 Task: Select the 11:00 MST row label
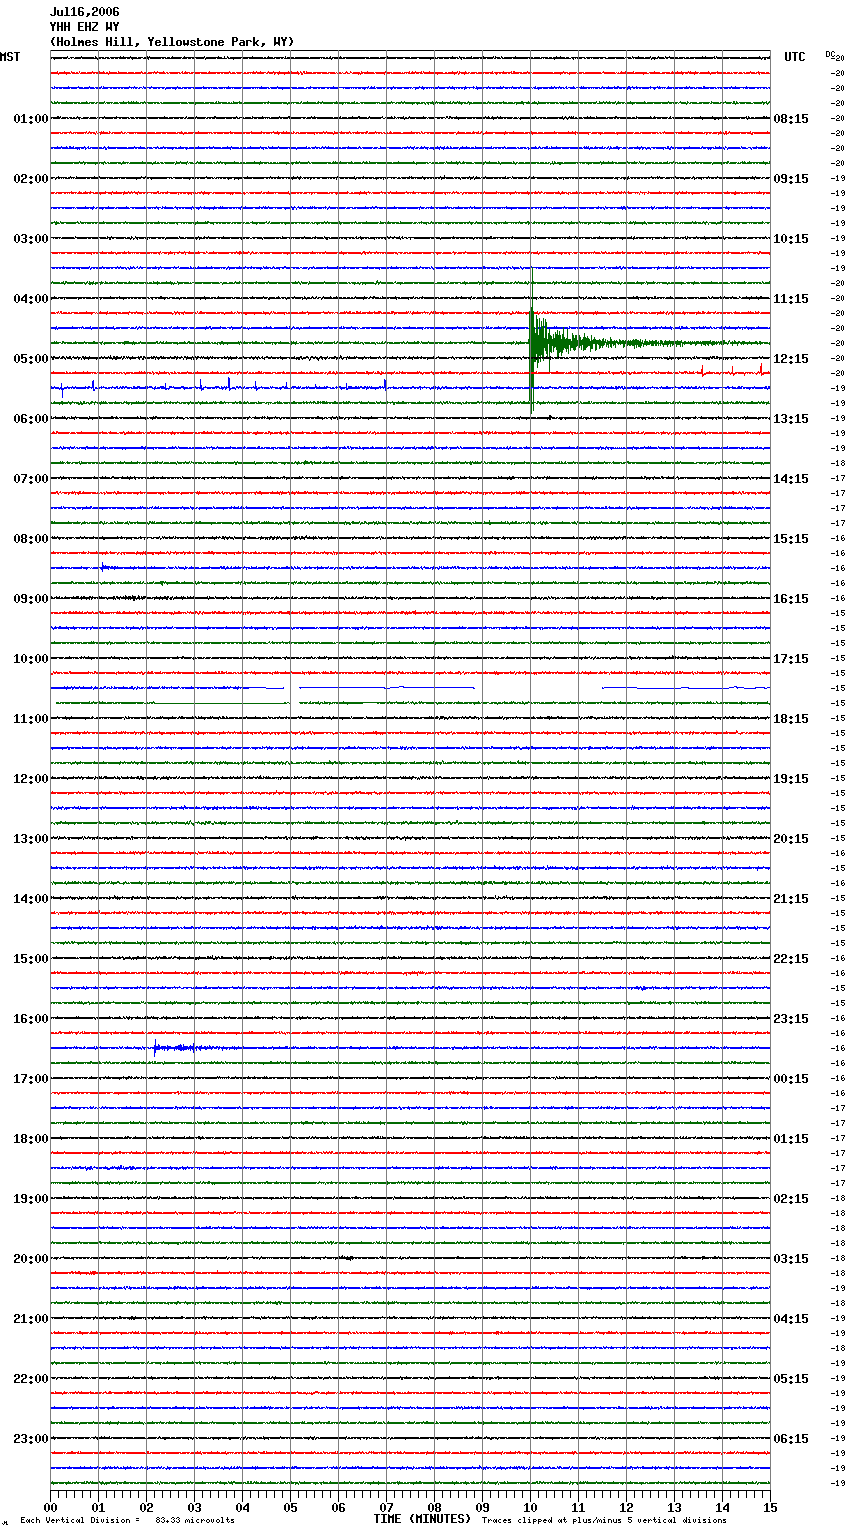click(31, 719)
